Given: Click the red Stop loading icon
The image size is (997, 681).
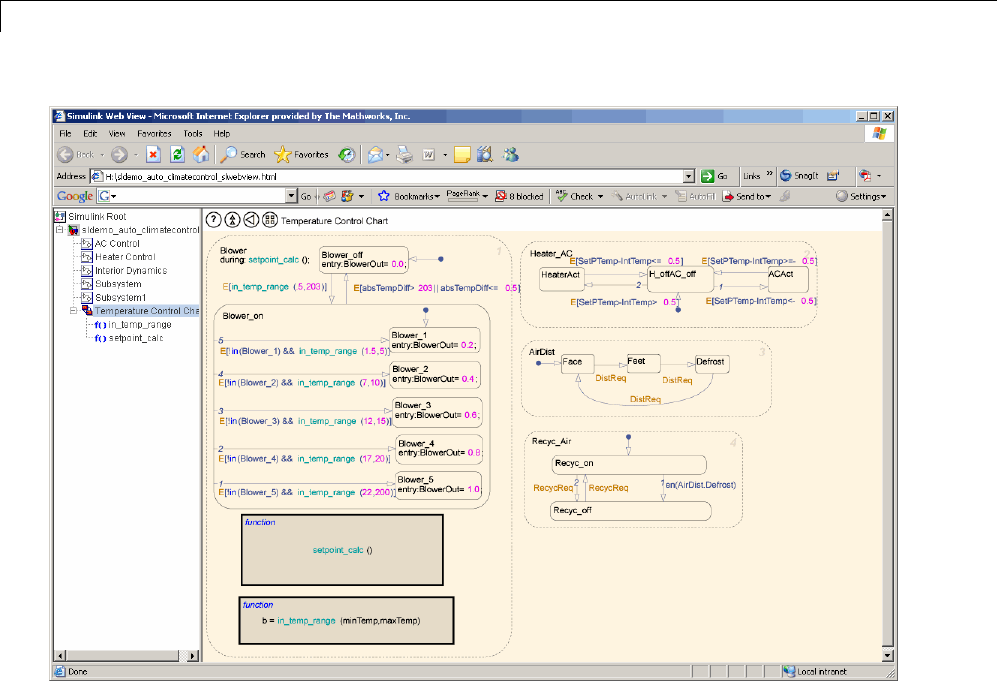Looking at the screenshot, I should (153, 154).
